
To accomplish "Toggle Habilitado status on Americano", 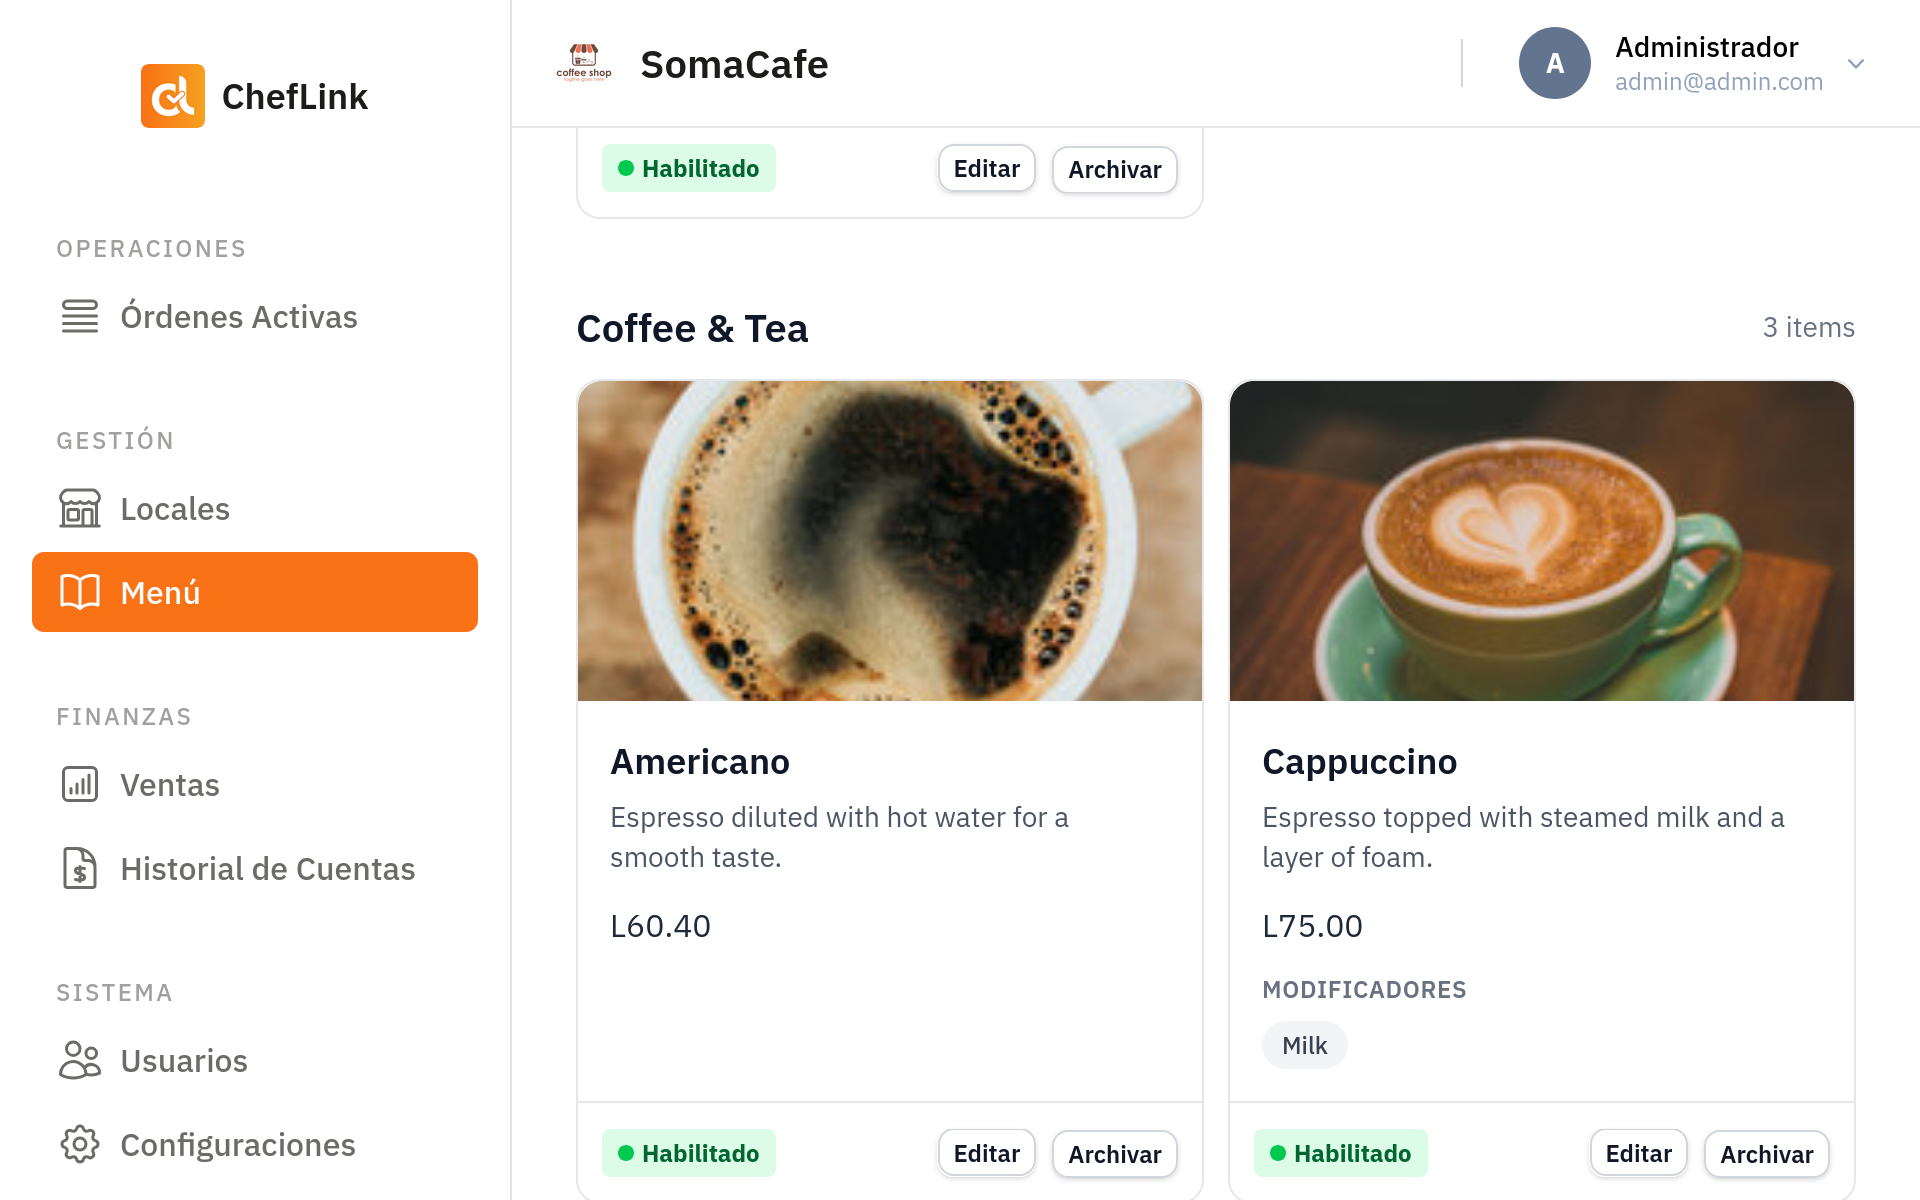I will pyautogui.click(x=688, y=1153).
